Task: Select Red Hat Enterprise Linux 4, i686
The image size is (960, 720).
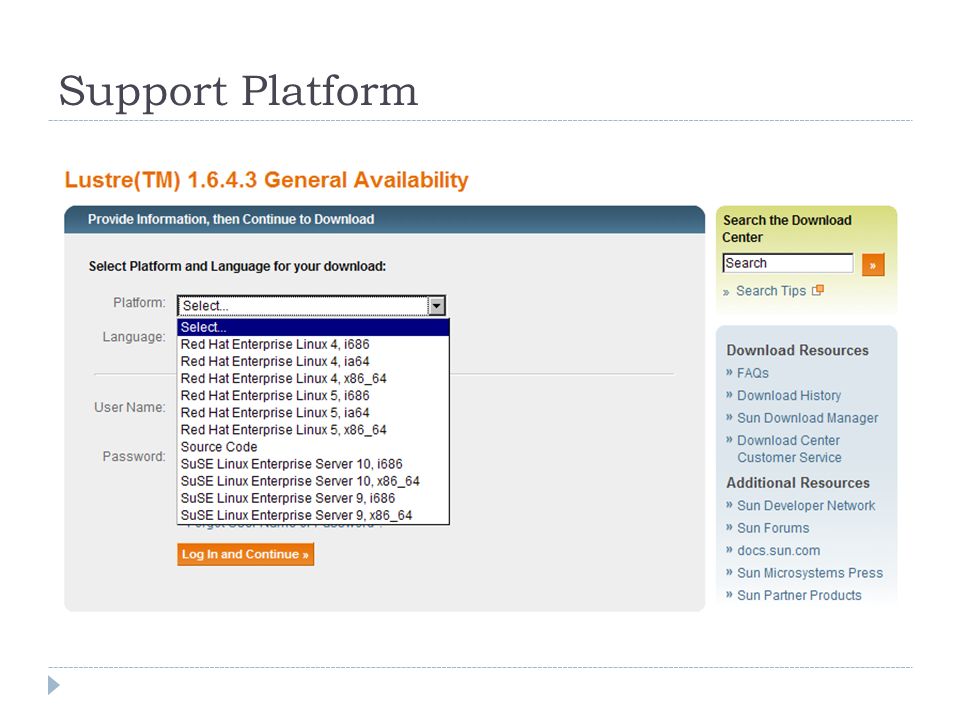Action: coord(313,345)
